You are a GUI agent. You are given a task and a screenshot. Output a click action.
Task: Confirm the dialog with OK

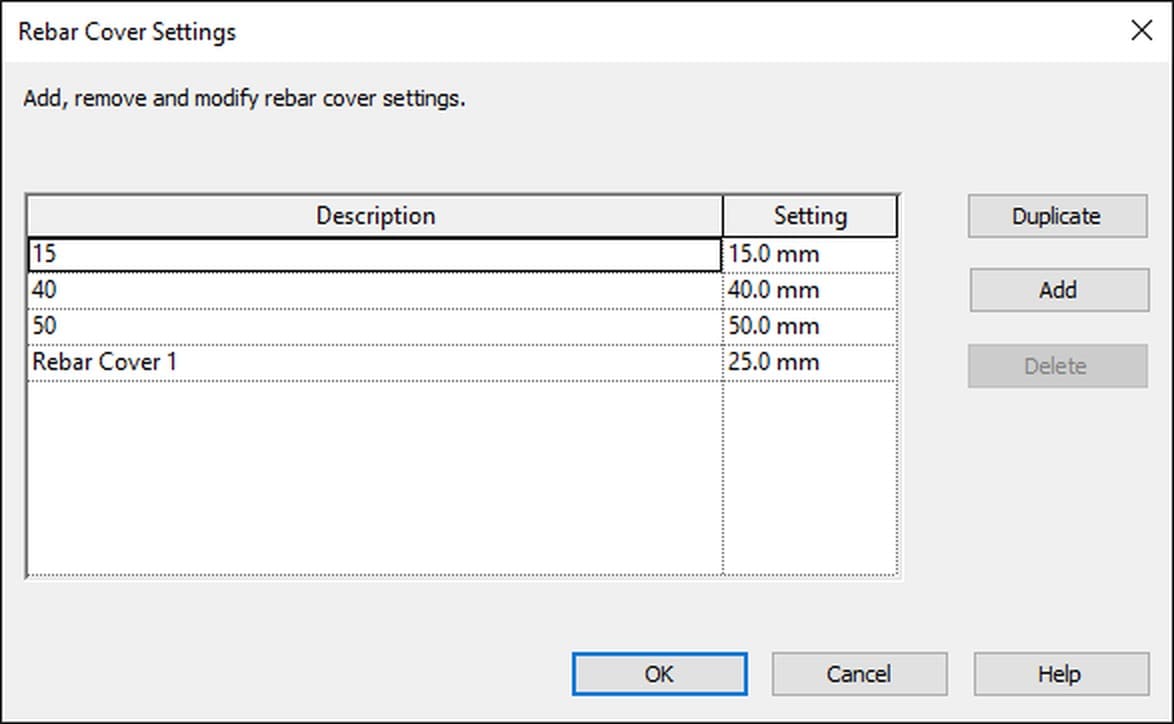click(660, 674)
